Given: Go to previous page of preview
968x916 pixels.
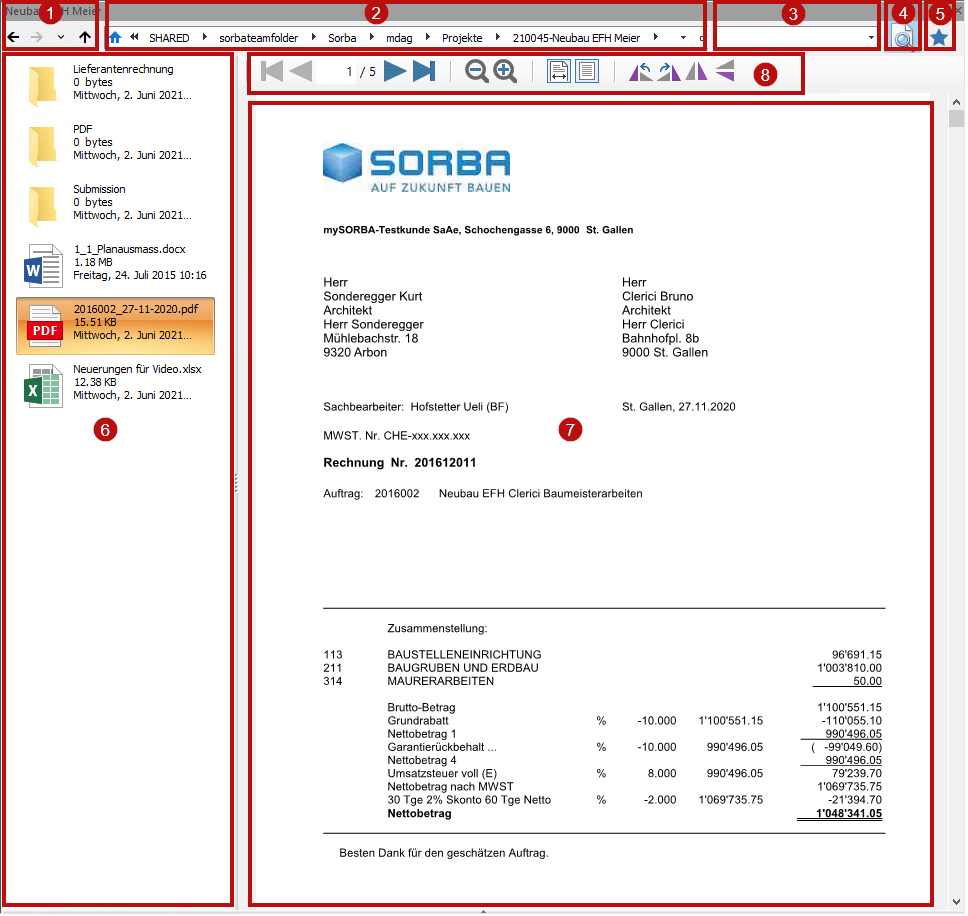Looking at the screenshot, I should [x=301, y=72].
